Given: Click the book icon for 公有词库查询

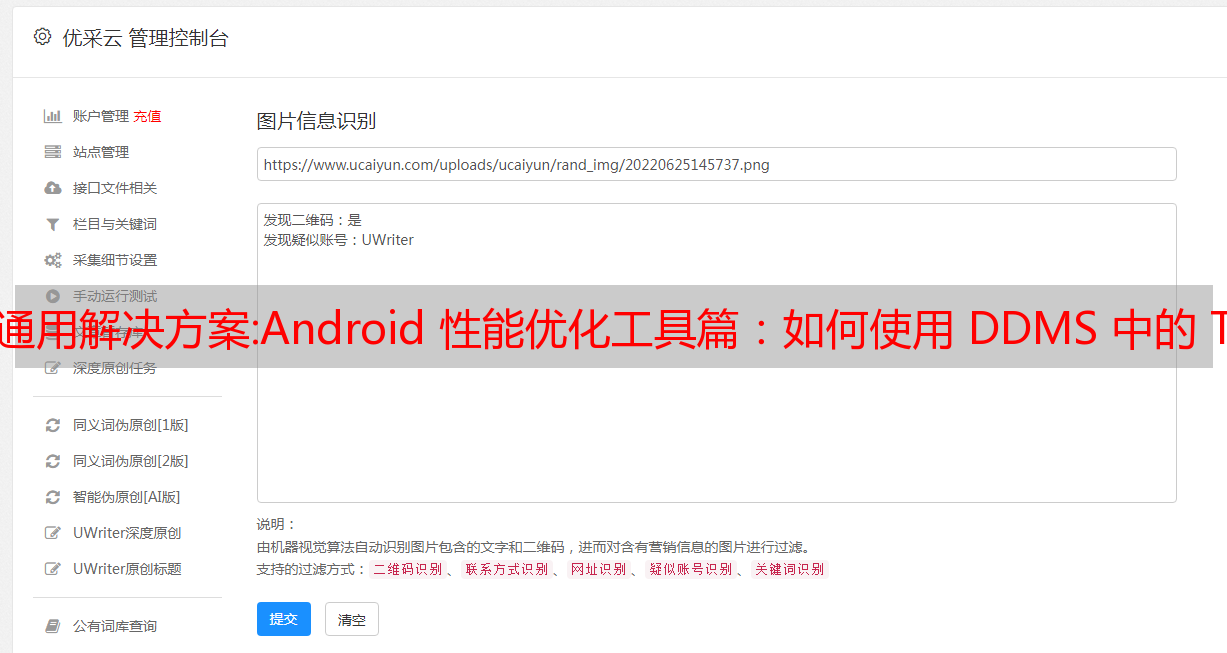Looking at the screenshot, I should click(53, 626).
